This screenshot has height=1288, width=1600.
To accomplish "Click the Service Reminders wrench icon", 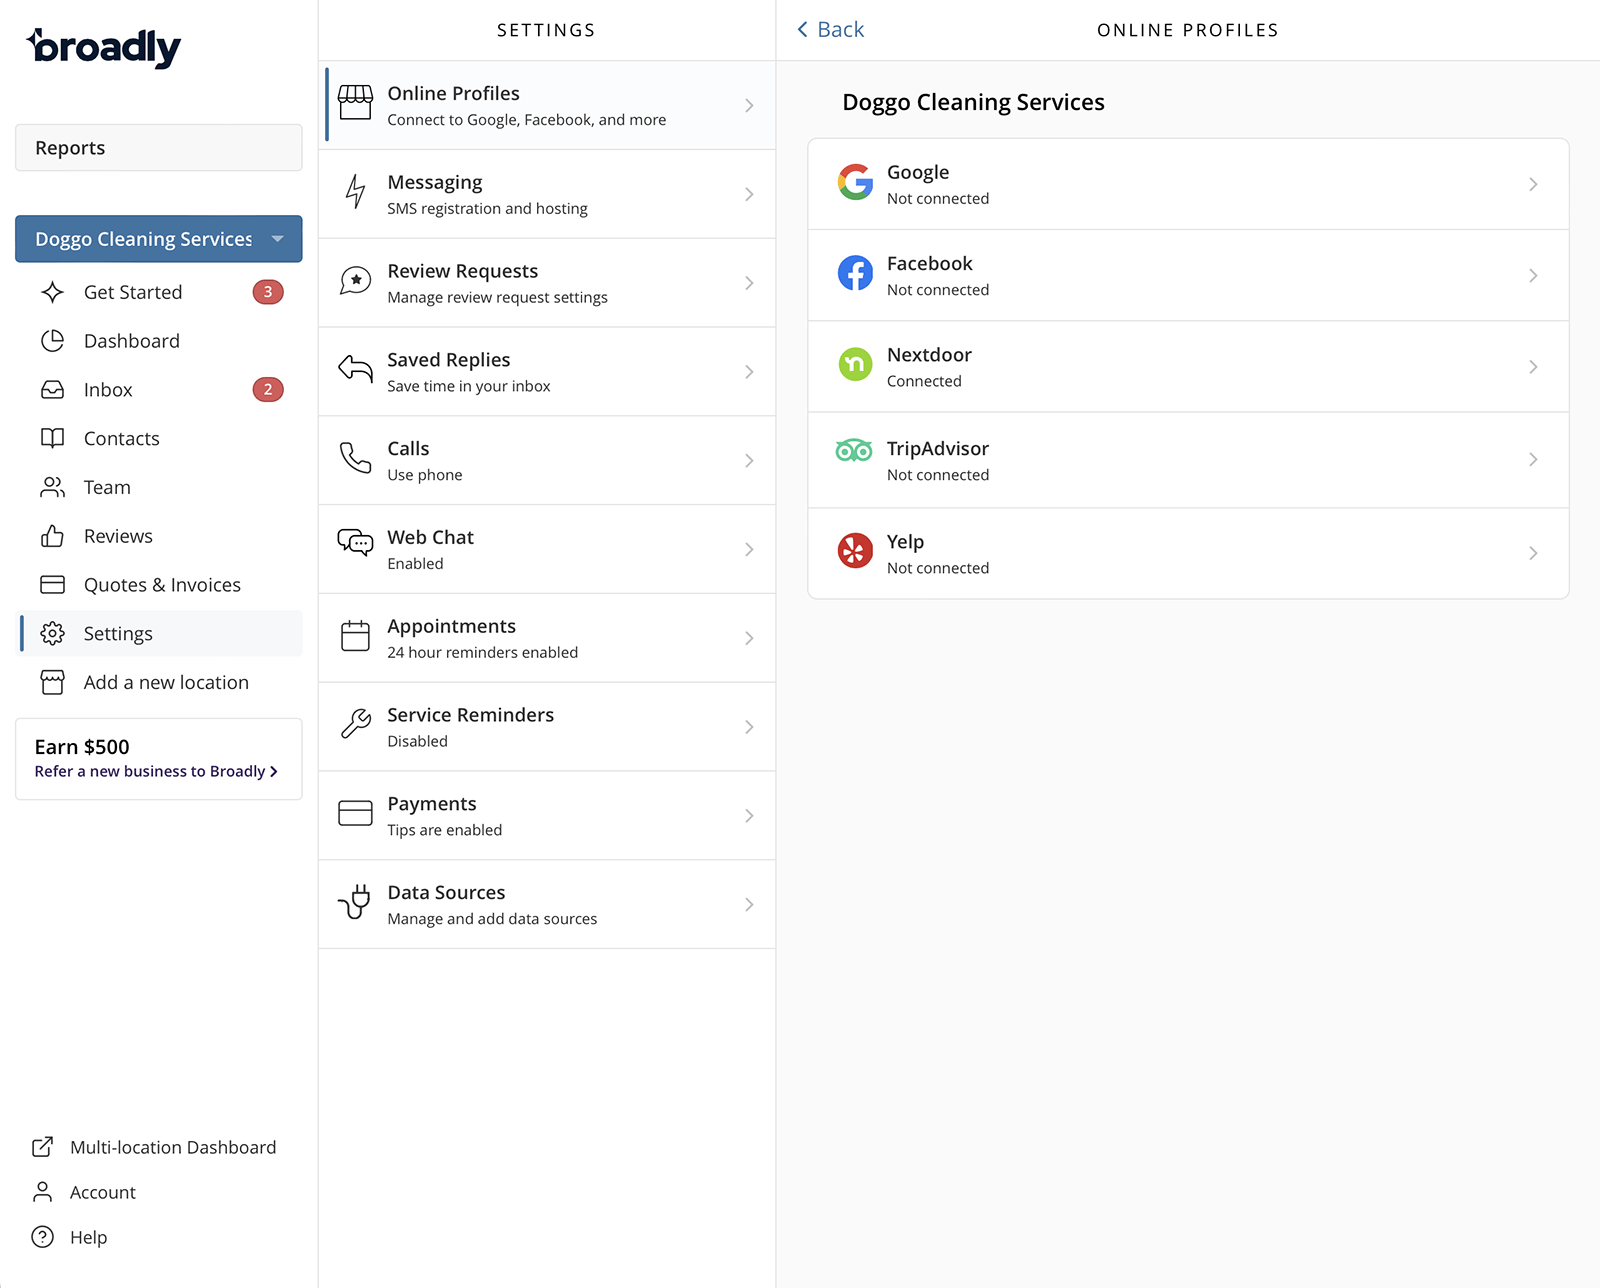I will tap(355, 723).
